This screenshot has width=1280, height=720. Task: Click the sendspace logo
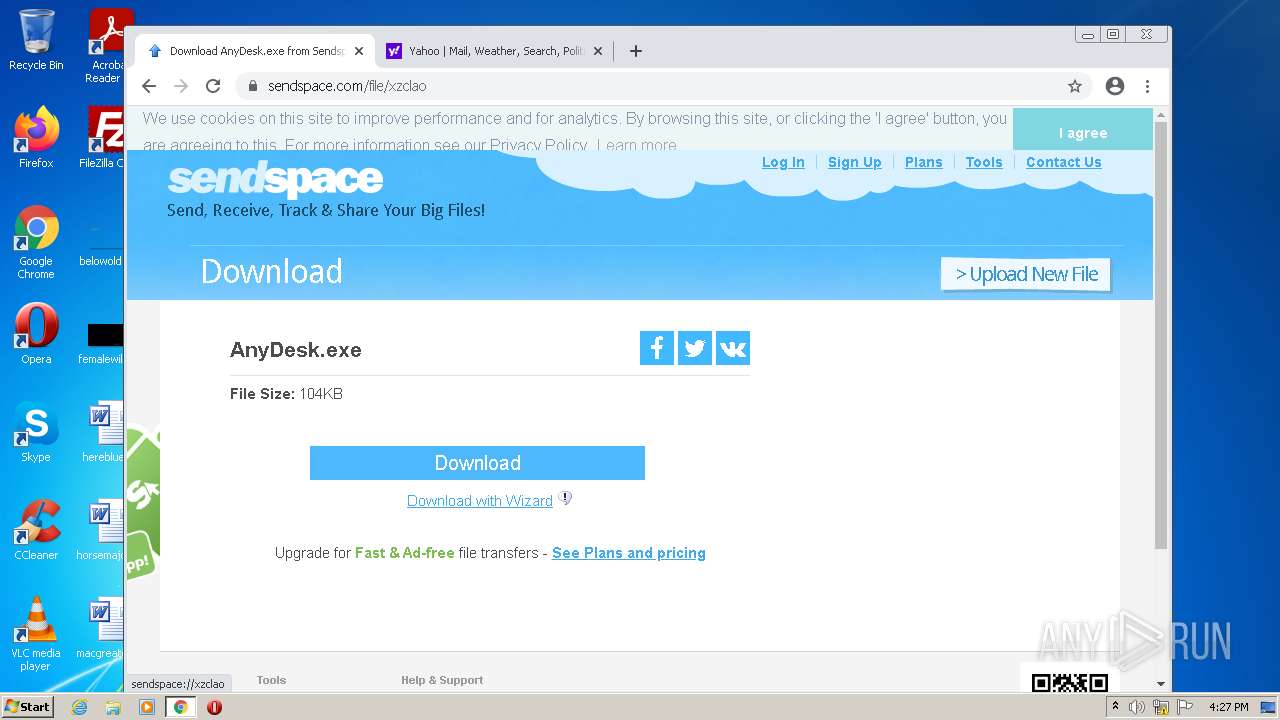[275, 180]
